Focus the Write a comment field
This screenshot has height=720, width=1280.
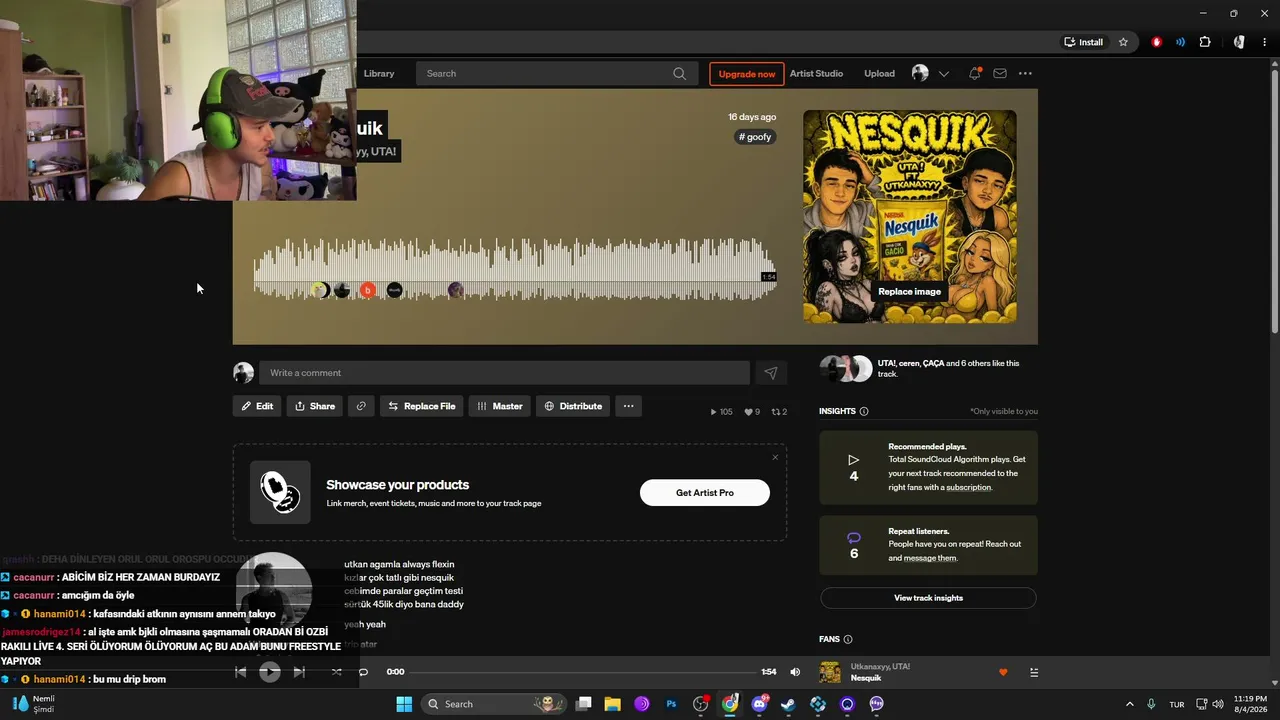[504, 373]
